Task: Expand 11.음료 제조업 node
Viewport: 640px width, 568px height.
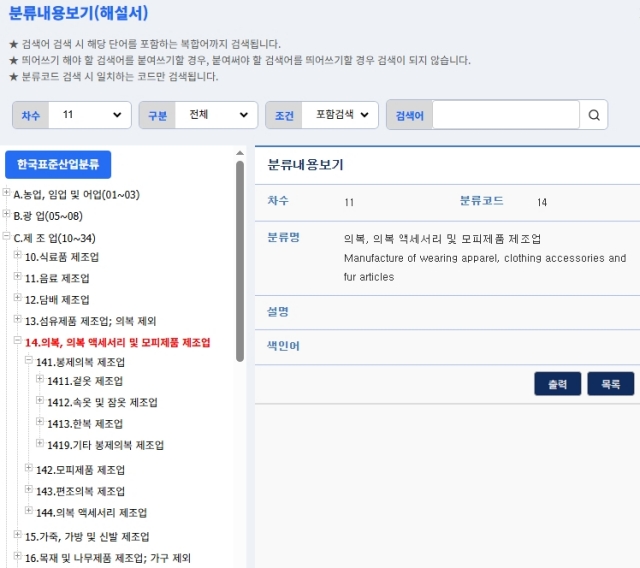Action: tap(17, 276)
